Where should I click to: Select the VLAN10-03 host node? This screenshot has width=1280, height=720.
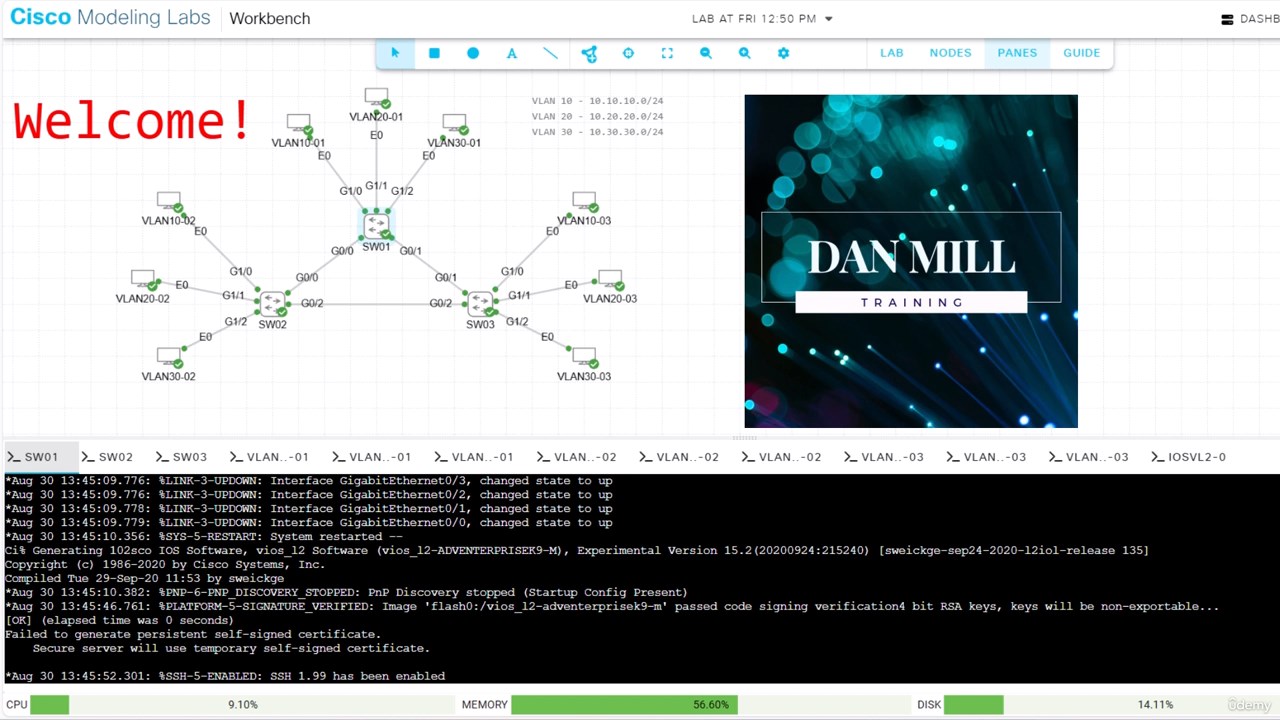(584, 202)
